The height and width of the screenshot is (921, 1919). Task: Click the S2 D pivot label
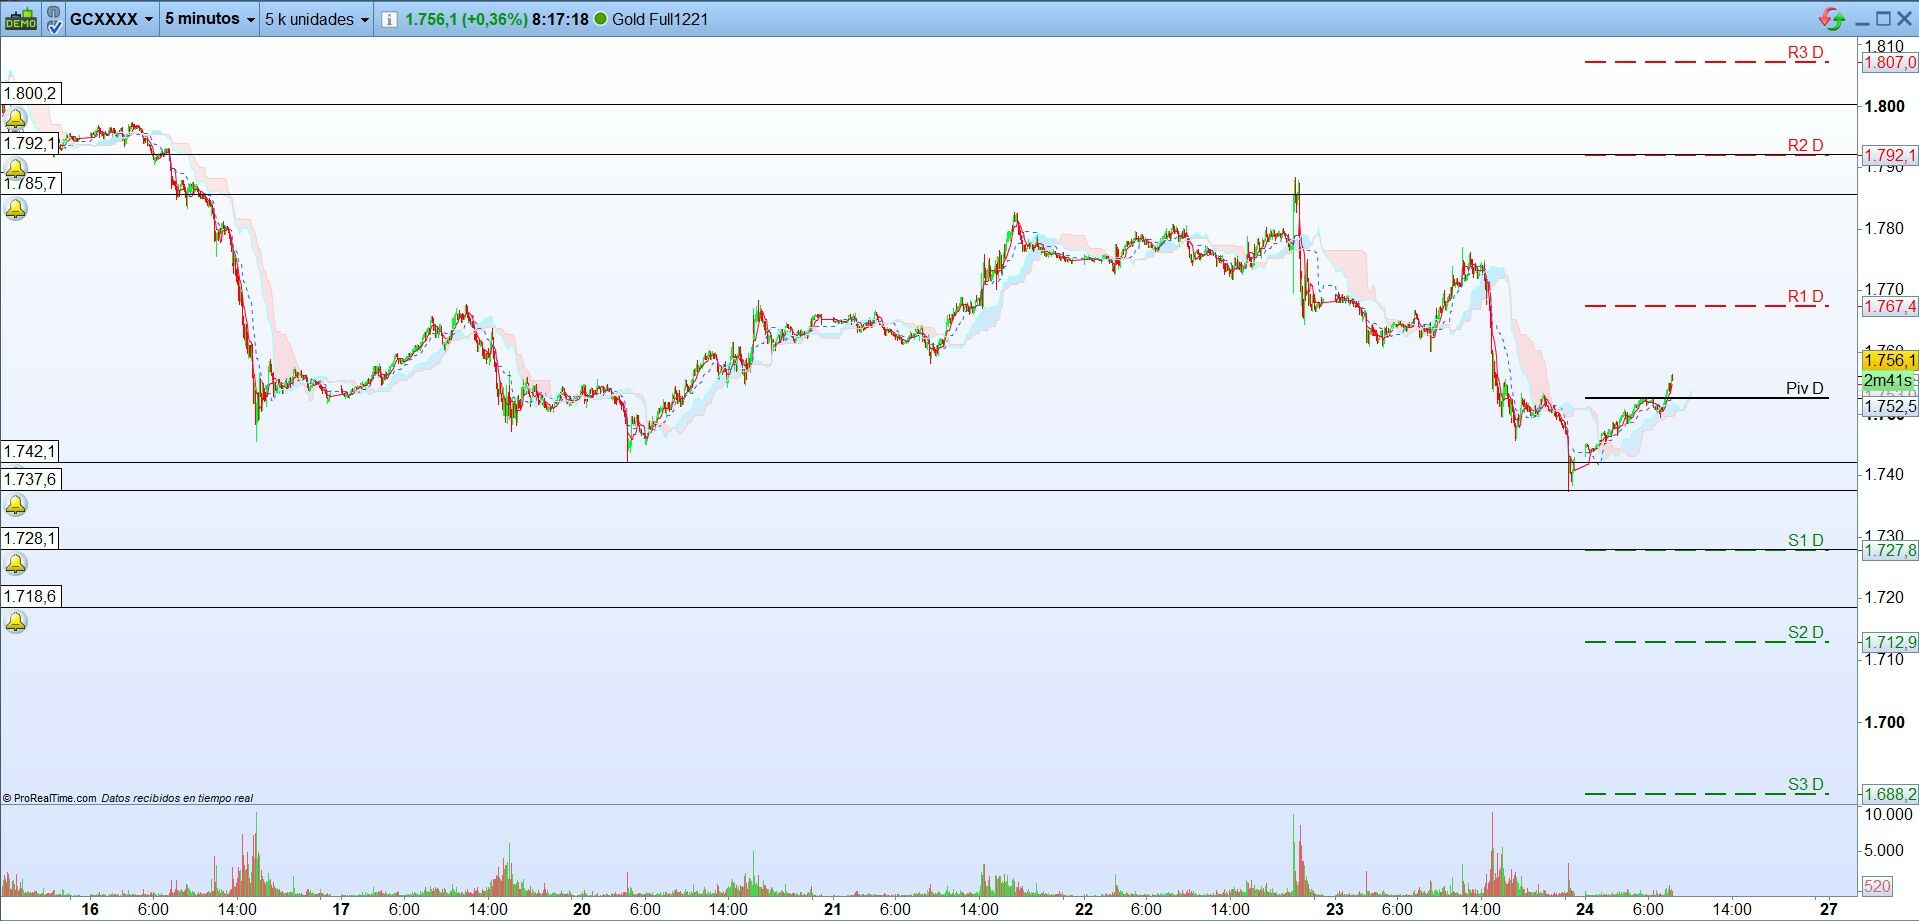(x=1805, y=633)
